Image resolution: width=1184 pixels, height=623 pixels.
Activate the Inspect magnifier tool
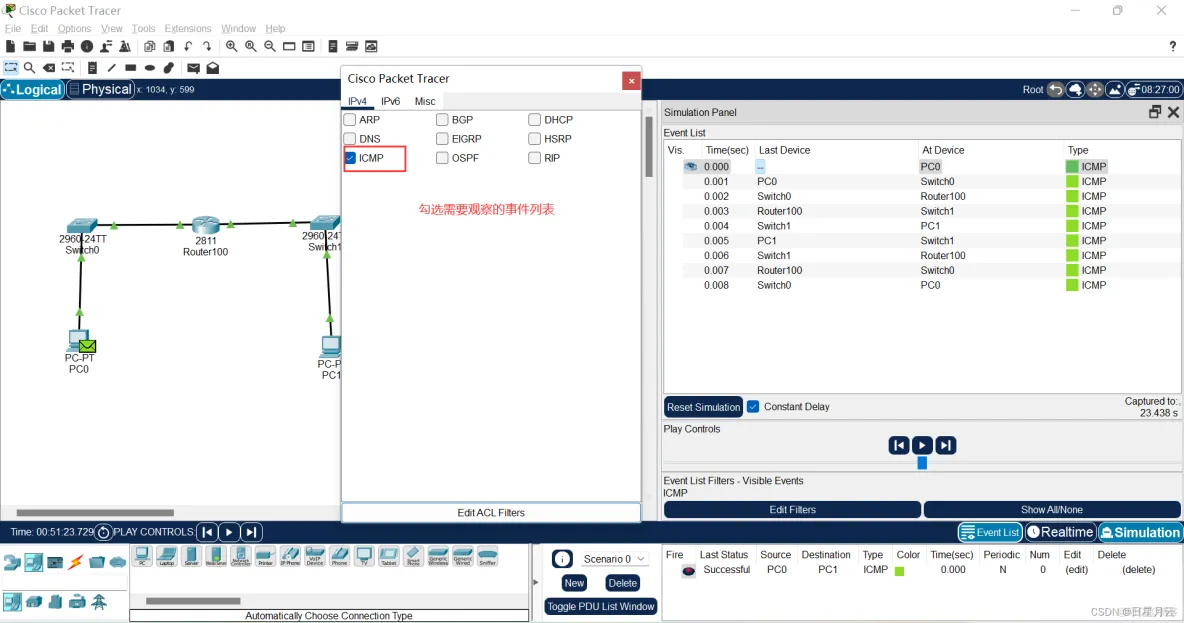coord(29,68)
